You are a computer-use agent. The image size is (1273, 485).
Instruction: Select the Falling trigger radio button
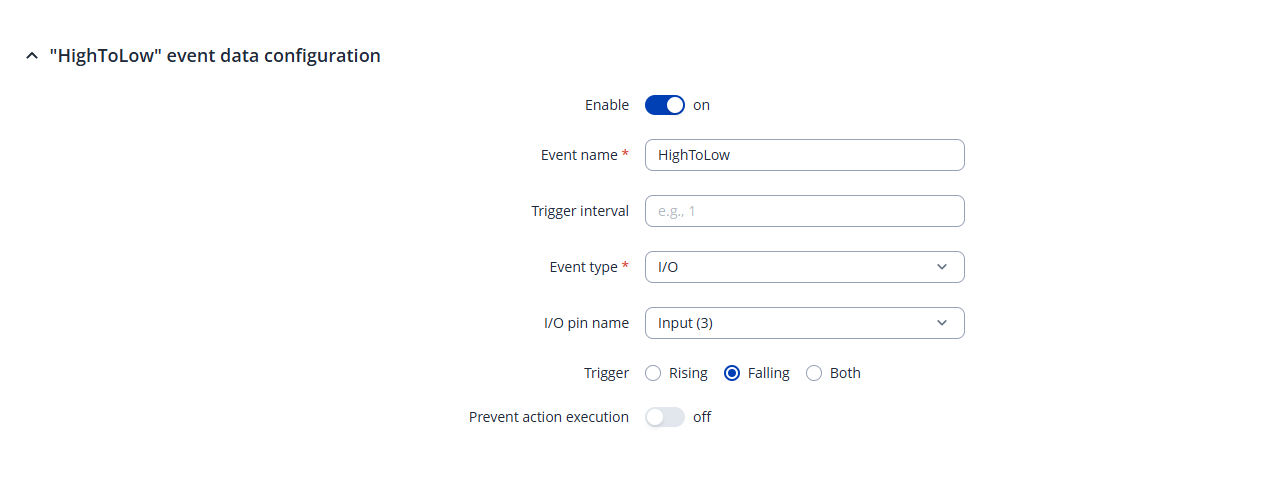[732, 373]
